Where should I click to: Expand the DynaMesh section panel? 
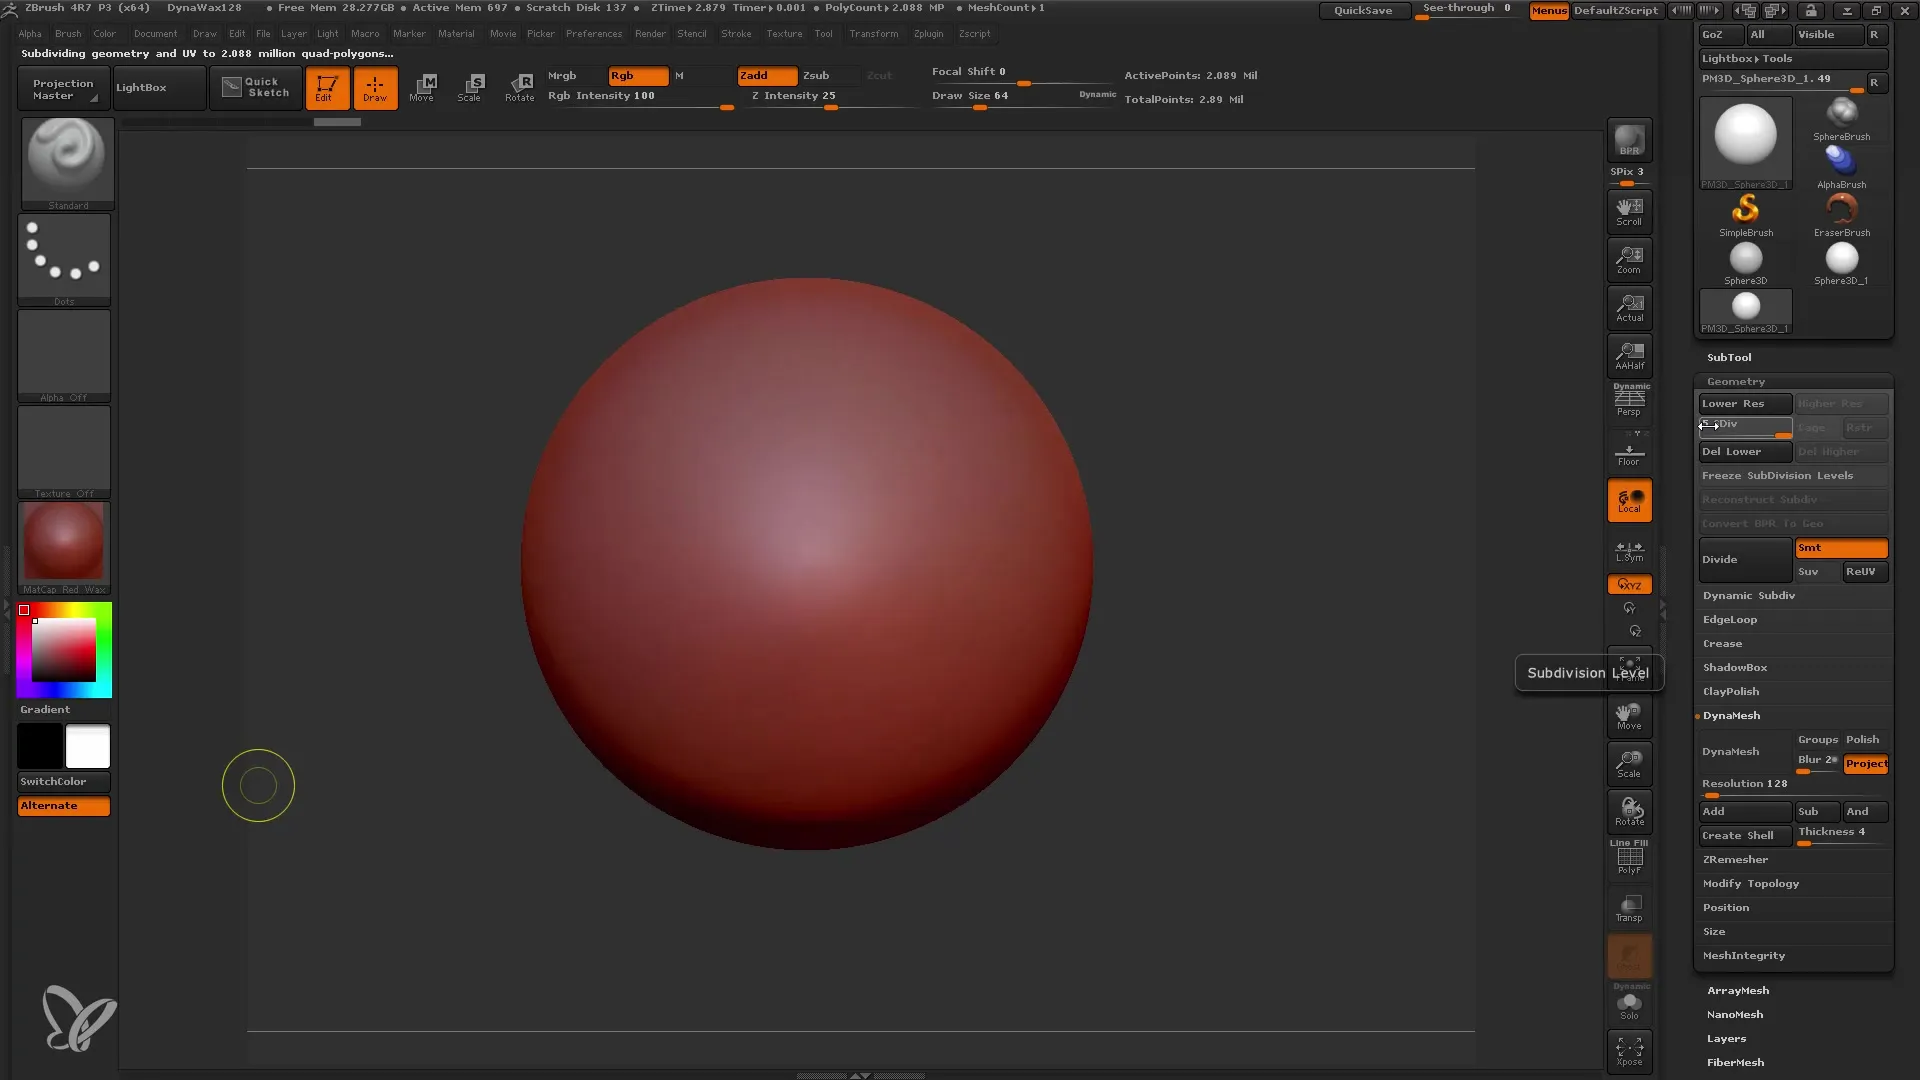(1730, 713)
